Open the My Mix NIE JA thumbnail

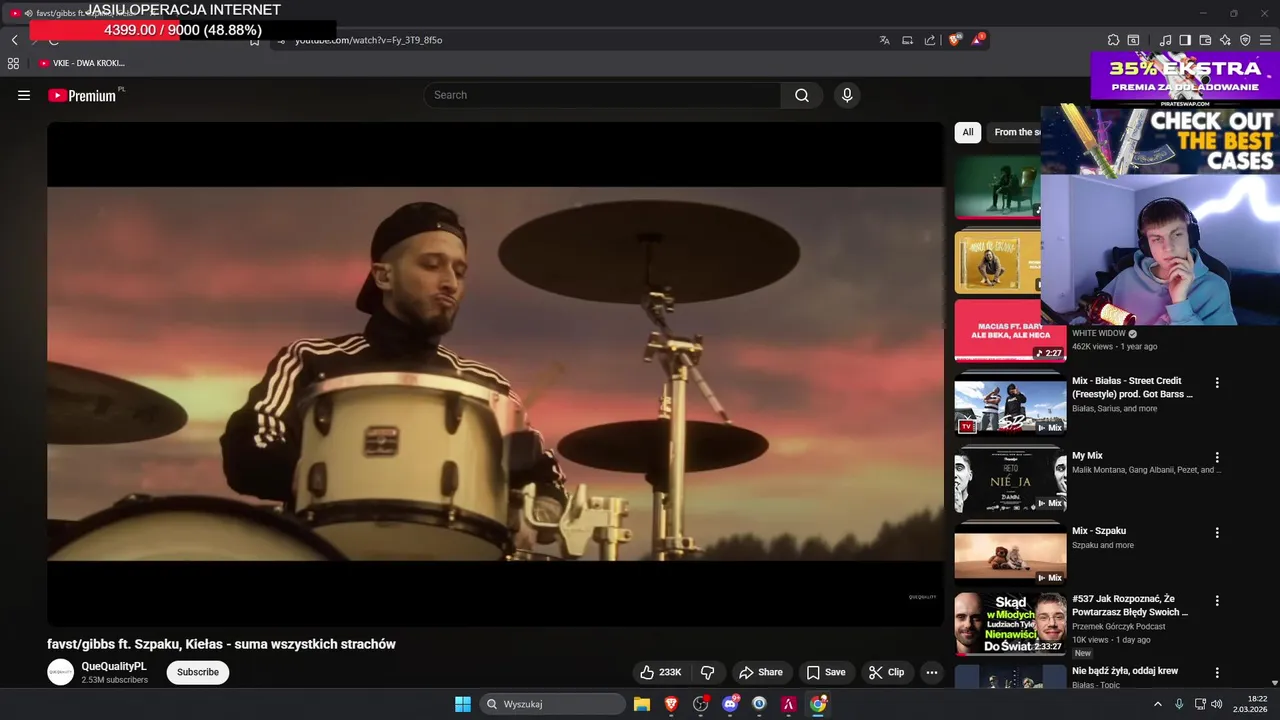(1010, 479)
